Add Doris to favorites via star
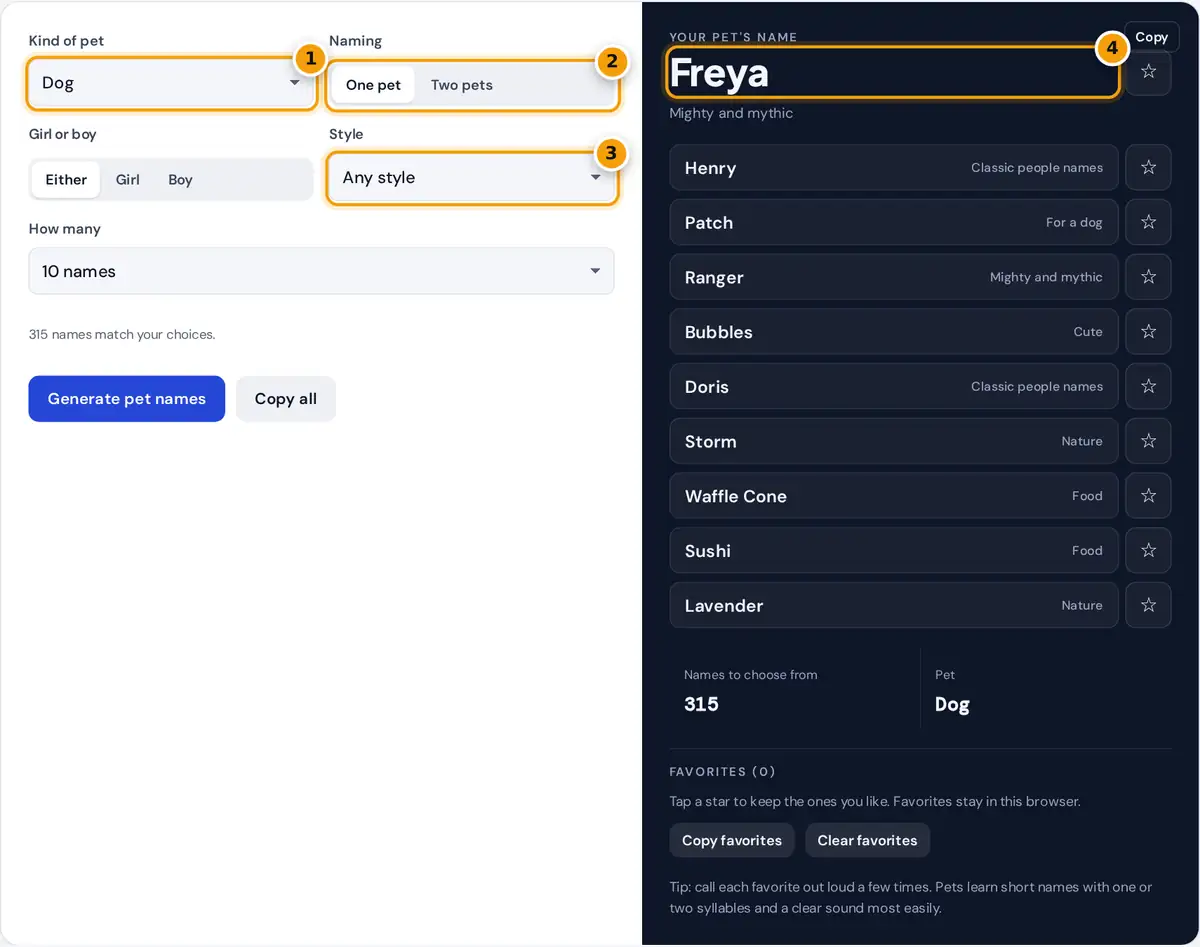 tap(1148, 386)
